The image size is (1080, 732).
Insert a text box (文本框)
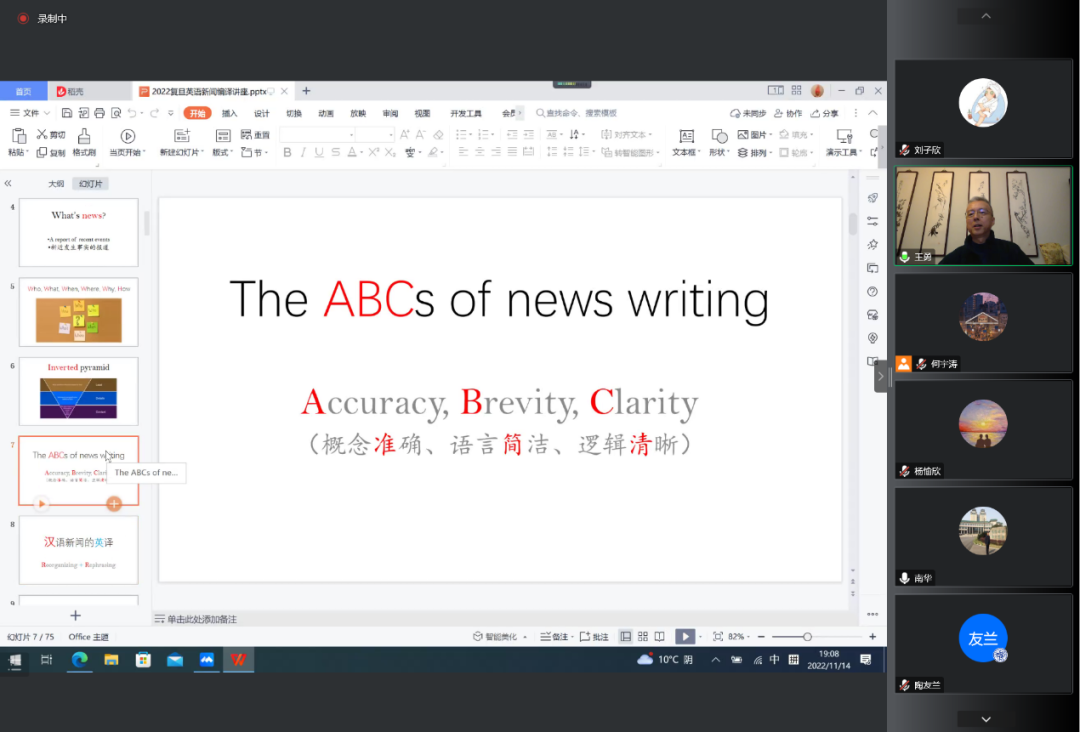click(686, 136)
